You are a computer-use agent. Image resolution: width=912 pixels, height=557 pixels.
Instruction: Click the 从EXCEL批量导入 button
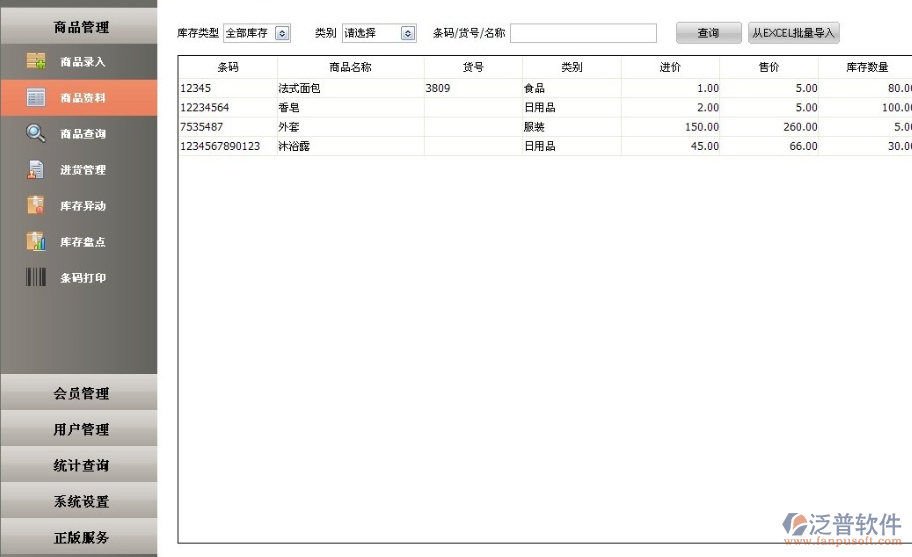(x=793, y=33)
